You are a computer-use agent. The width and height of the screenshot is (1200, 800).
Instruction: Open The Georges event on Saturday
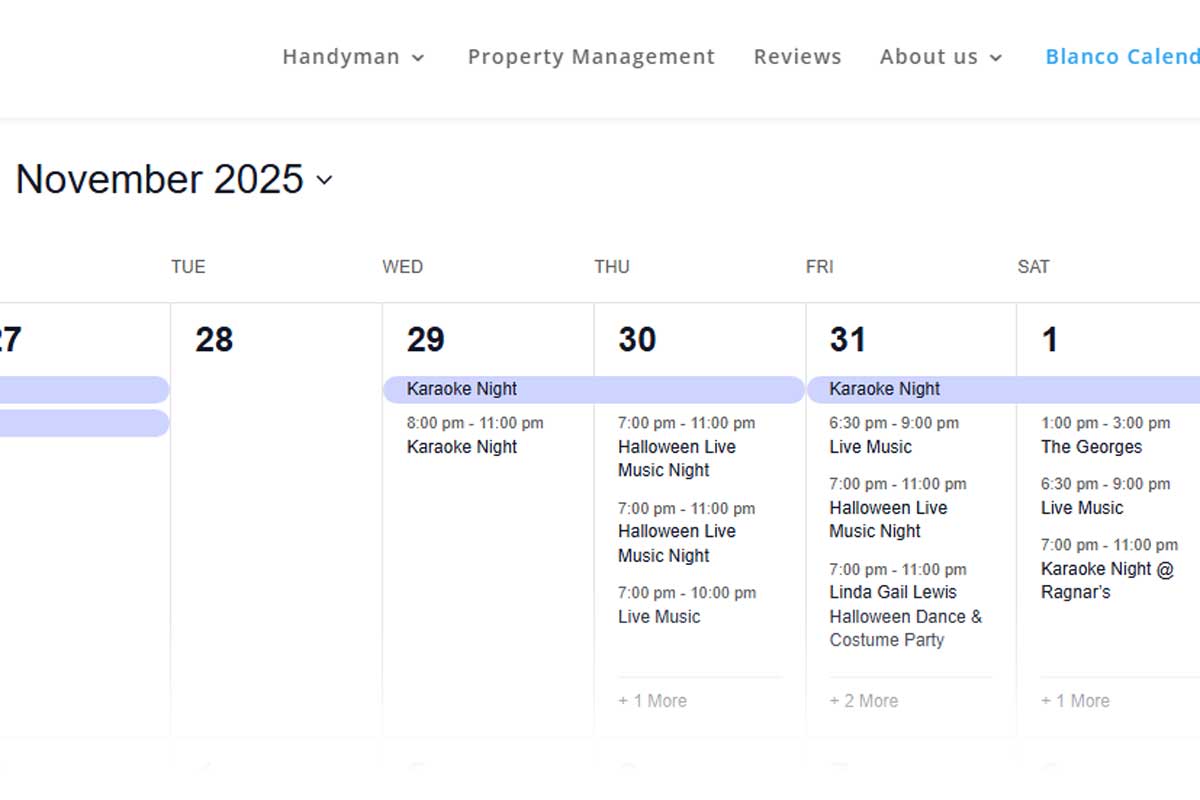[1091, 447]
